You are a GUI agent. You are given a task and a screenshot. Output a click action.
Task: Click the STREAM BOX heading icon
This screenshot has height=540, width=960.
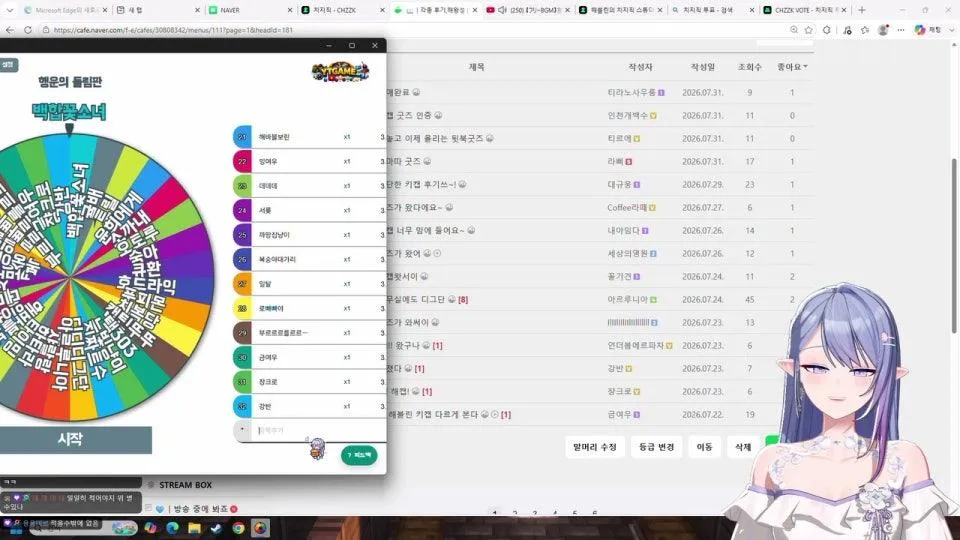[151, 484]
